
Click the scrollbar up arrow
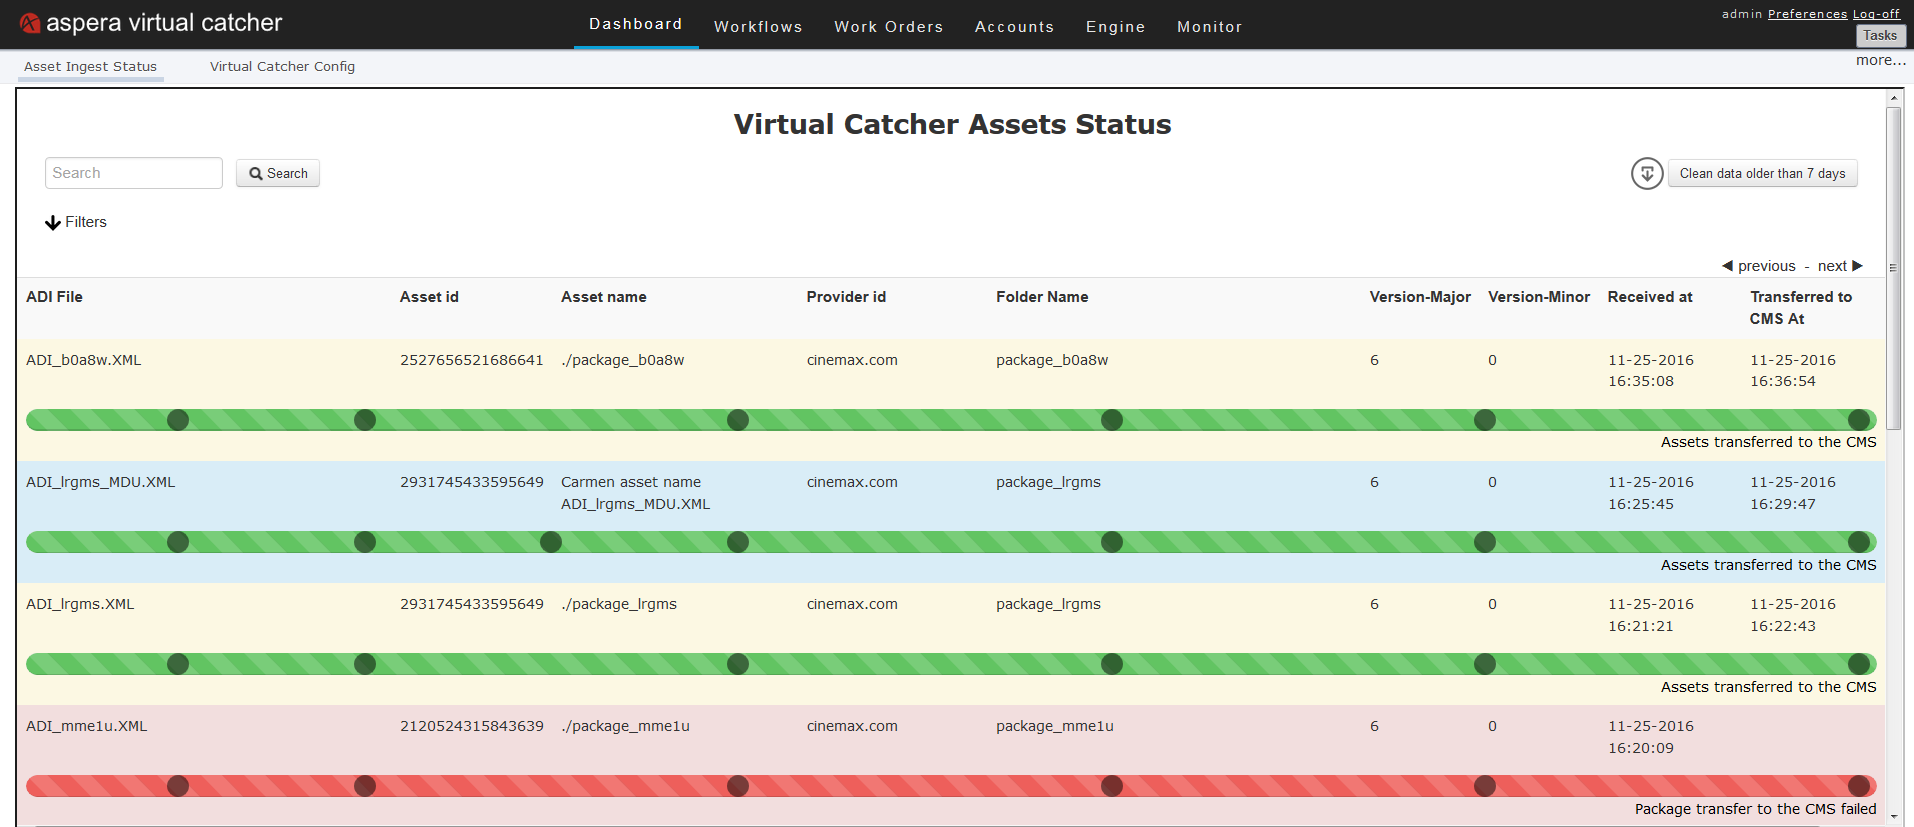(1894, 98)
